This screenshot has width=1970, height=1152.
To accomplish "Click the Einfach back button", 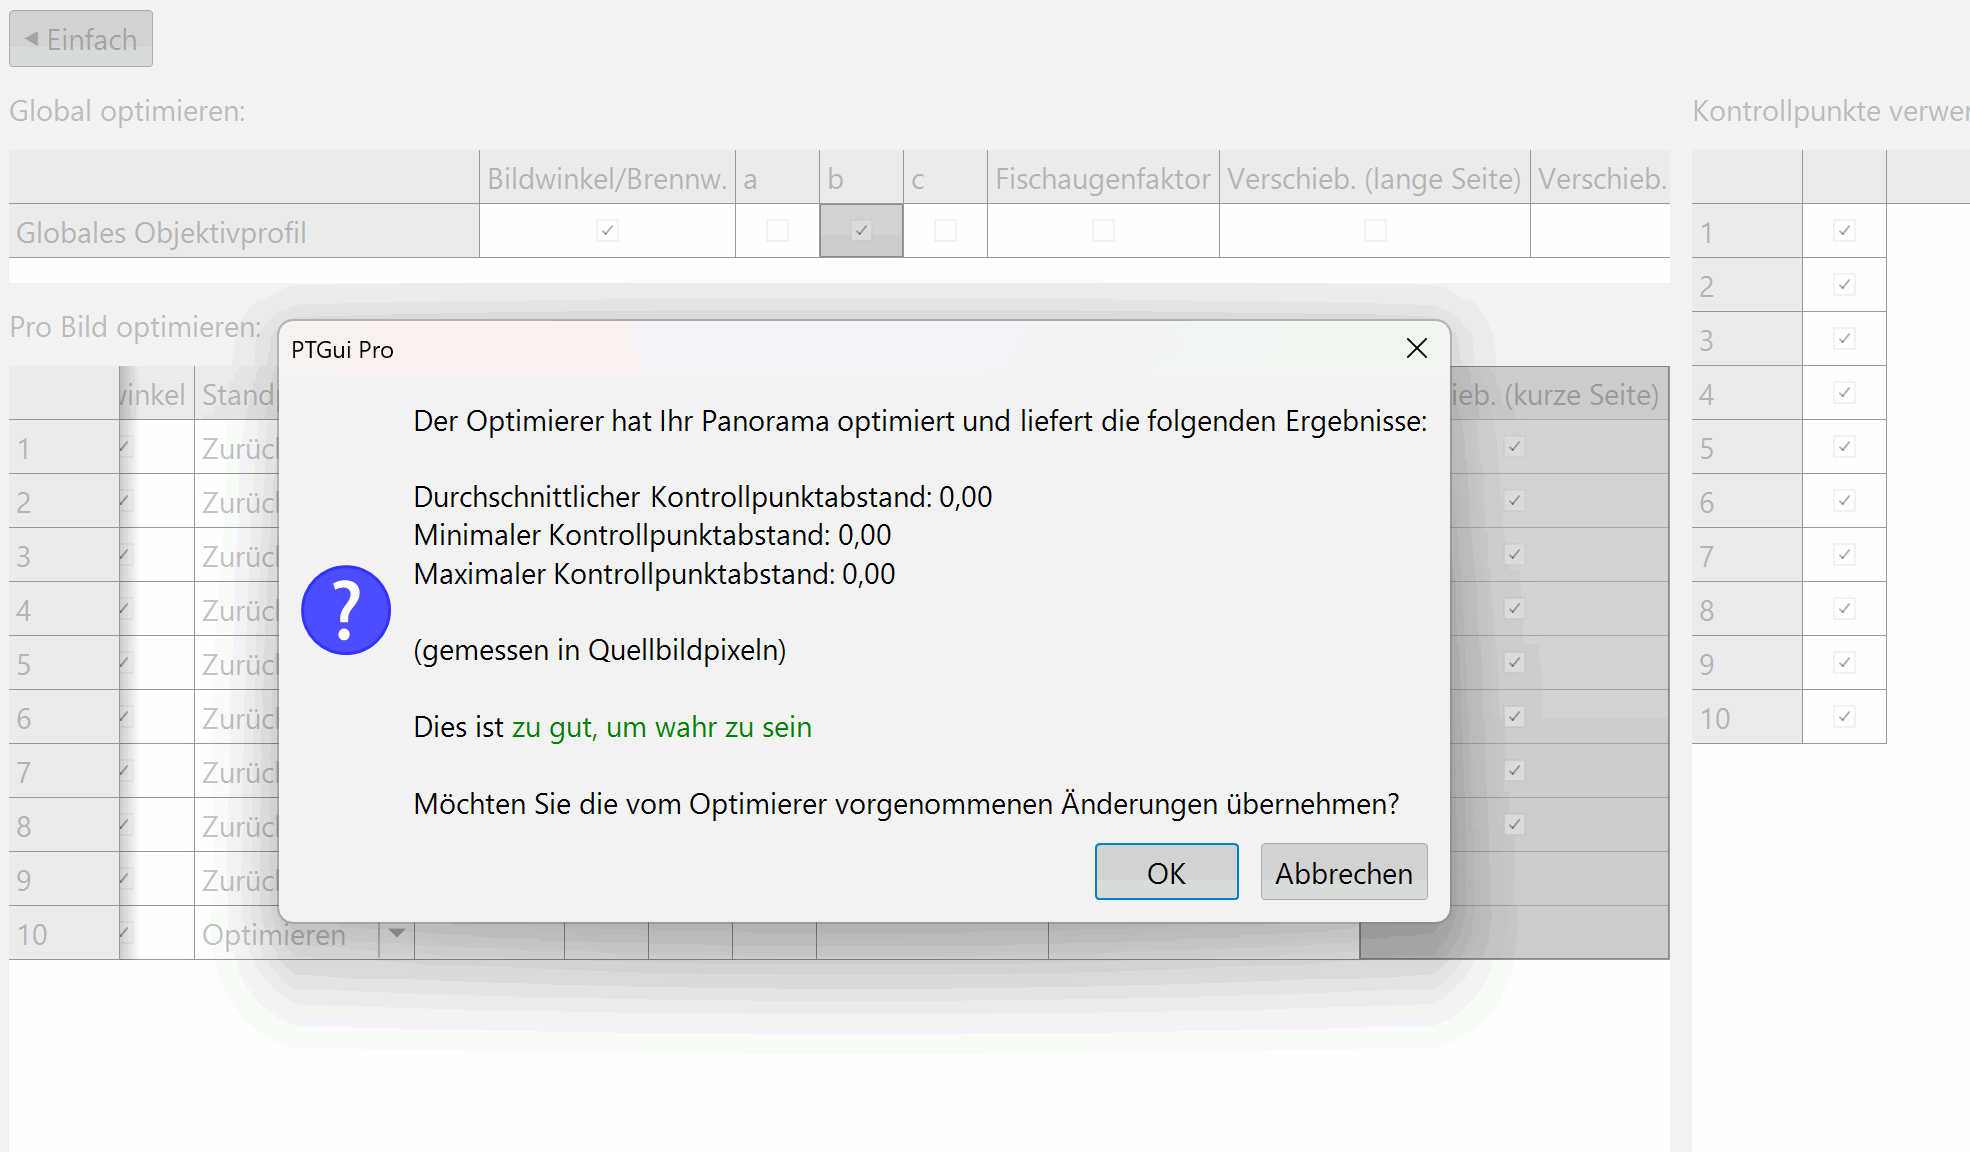I will (81, 39).
